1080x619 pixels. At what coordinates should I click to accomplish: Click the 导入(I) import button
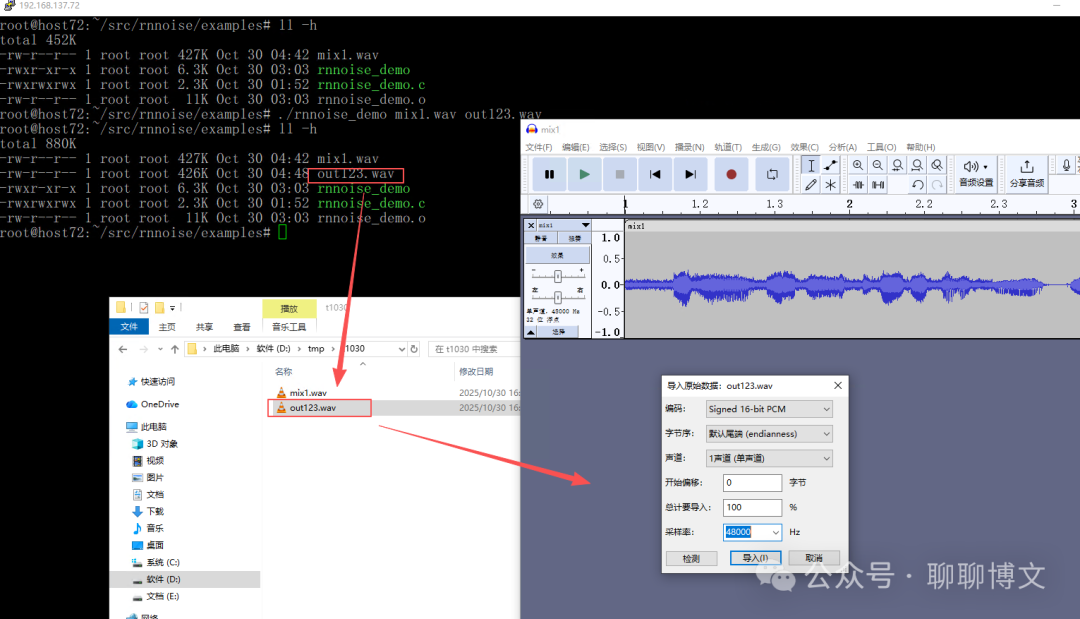756,558
